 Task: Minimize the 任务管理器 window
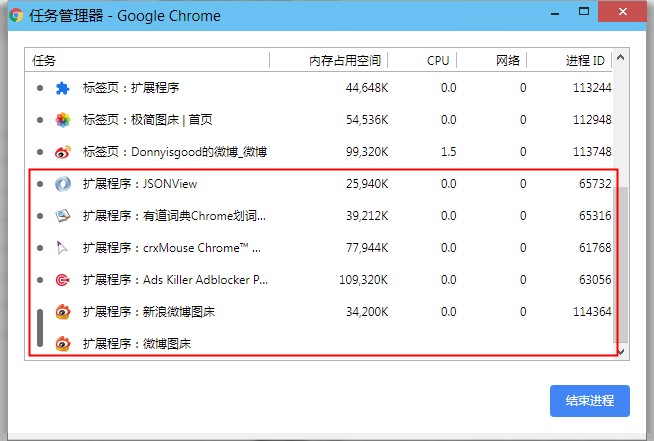(x=555, y=13)
